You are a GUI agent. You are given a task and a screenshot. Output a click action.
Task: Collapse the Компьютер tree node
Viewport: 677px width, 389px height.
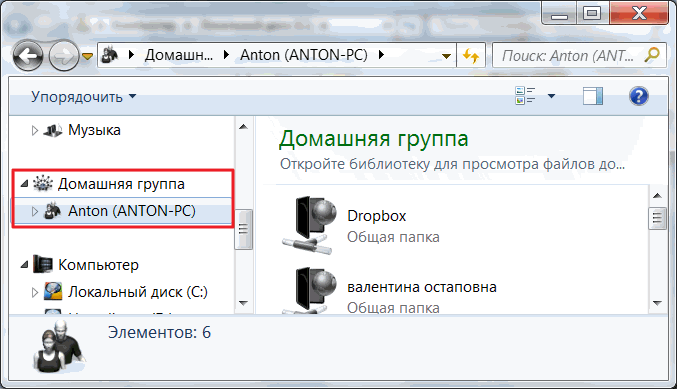click(x=24, y=265)
